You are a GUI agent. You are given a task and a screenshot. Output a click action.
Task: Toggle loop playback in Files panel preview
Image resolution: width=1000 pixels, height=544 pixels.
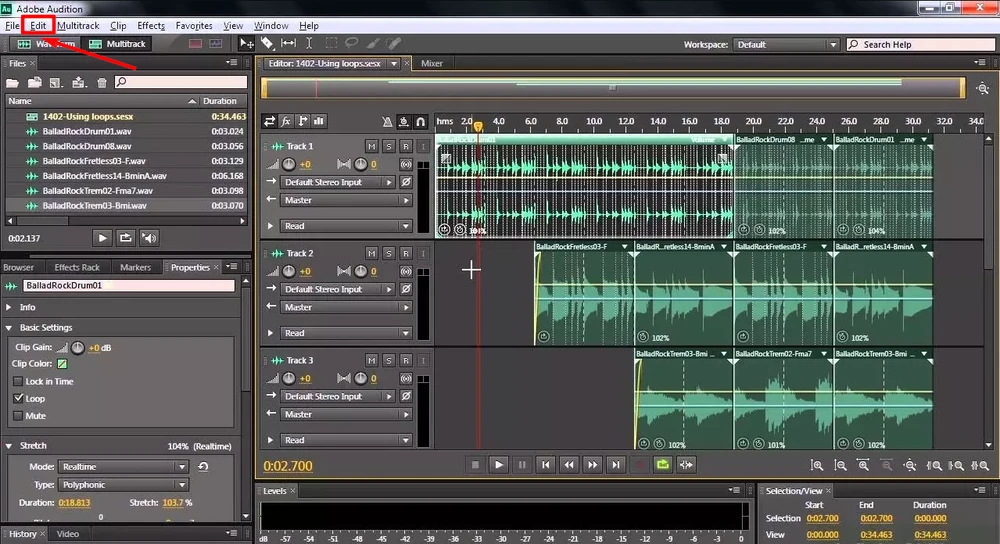point(126,238)
